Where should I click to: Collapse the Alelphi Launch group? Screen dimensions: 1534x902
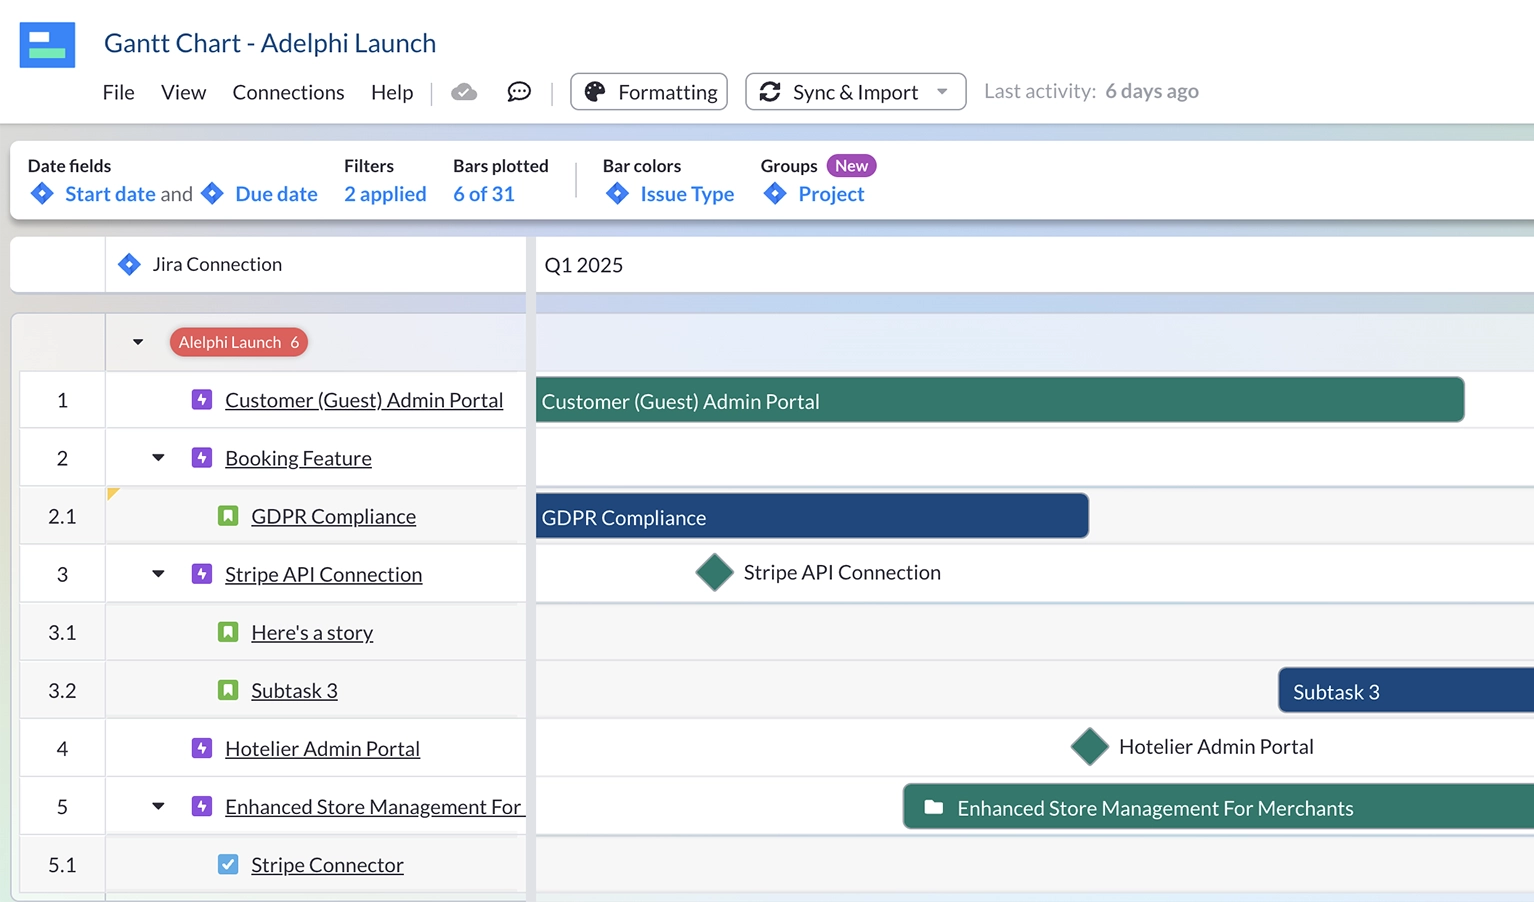(138, 342)
